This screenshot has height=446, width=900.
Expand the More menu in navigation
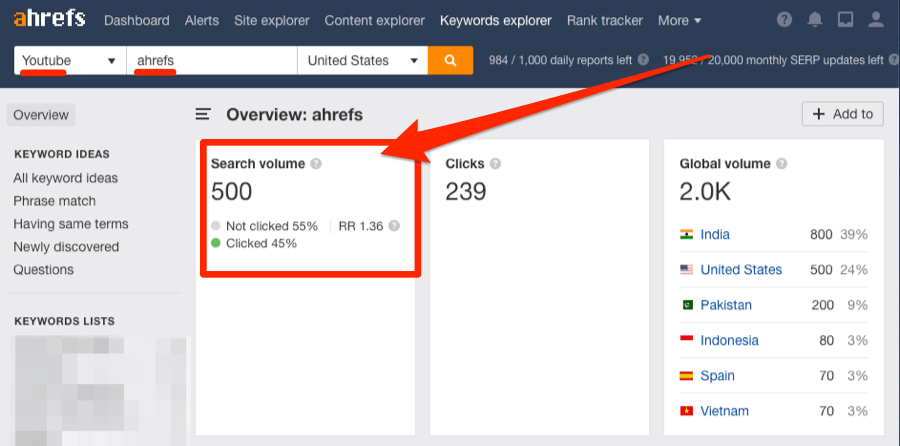[x=680, y=21]
